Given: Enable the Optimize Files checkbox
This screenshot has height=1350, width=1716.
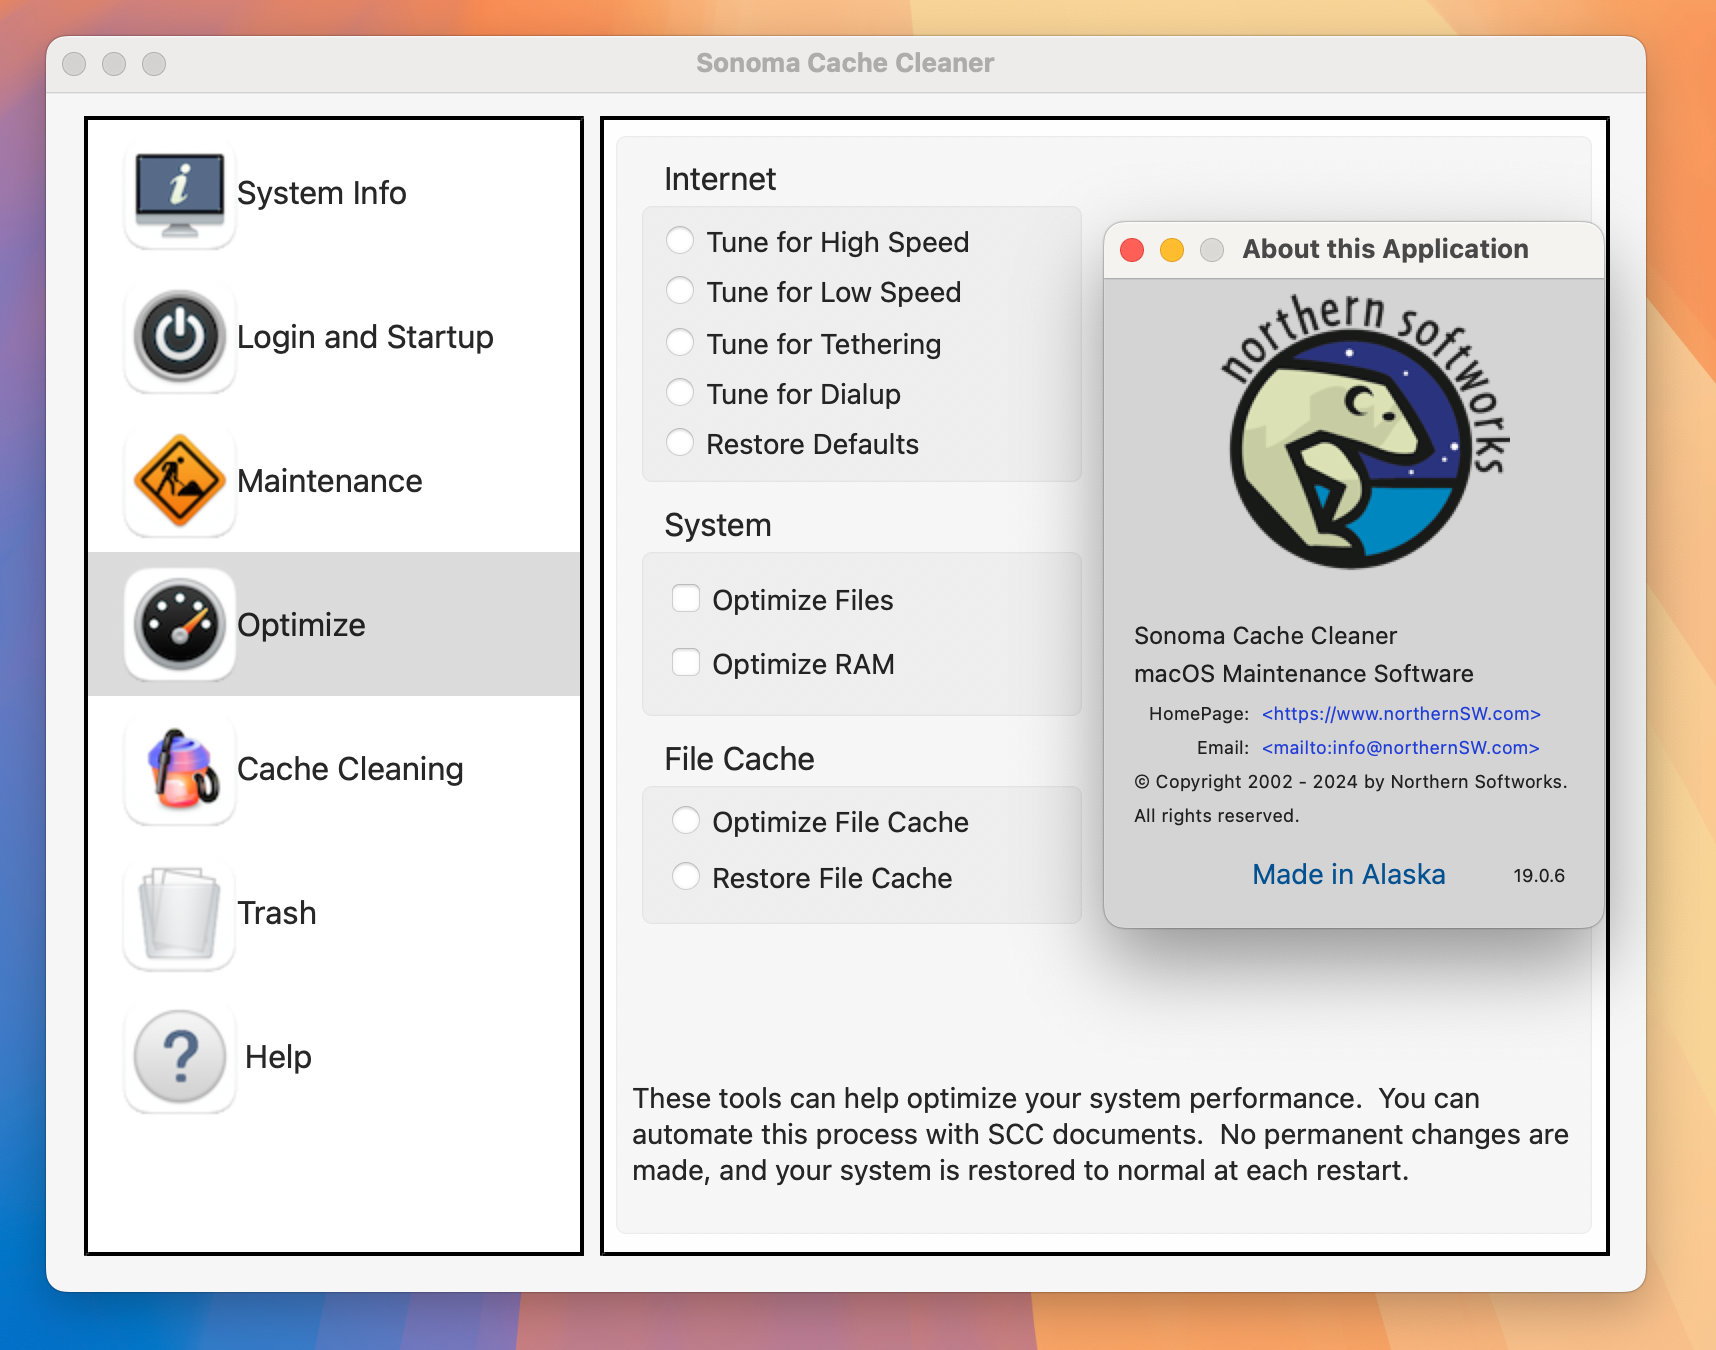Looking at the screenshot, I should tap(686, 598).
